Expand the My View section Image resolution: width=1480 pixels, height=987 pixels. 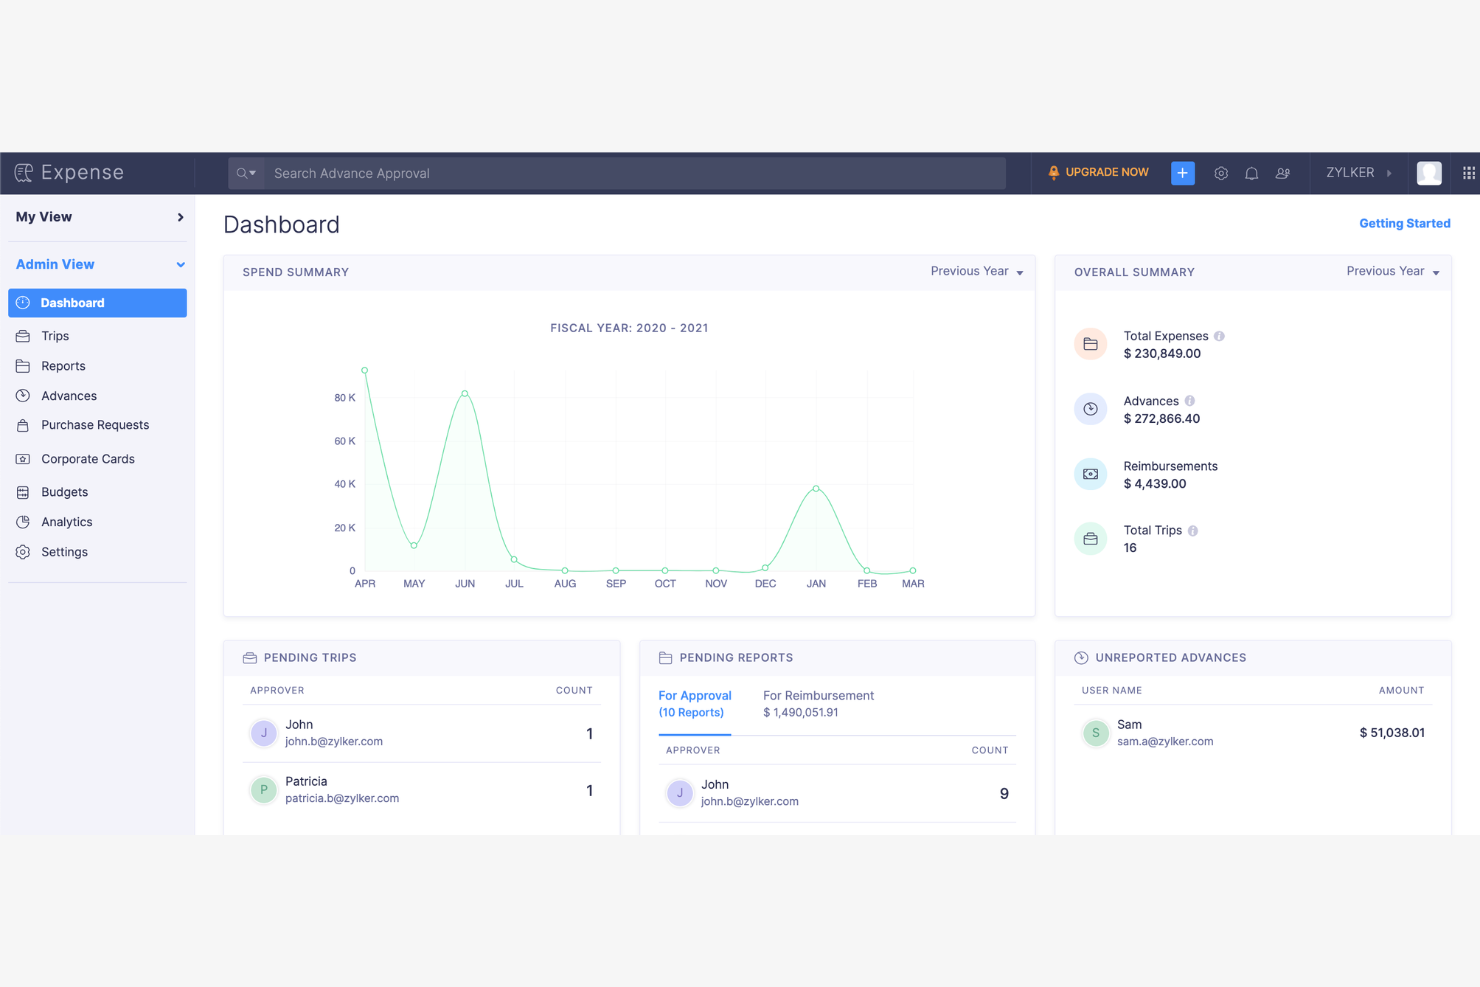click(x=97, y=217)
